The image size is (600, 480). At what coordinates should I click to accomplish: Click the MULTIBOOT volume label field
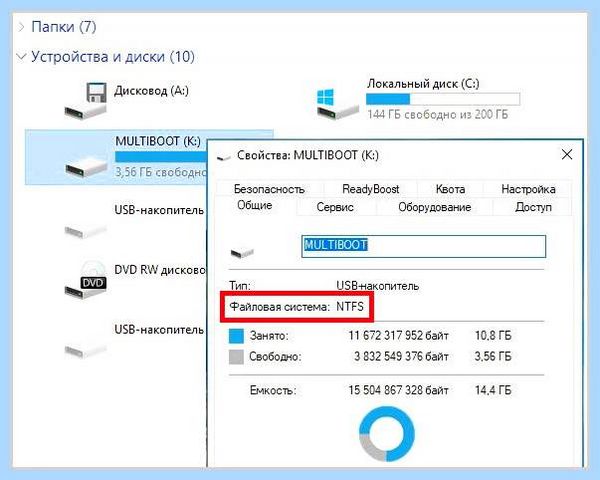tap(424, 246)
